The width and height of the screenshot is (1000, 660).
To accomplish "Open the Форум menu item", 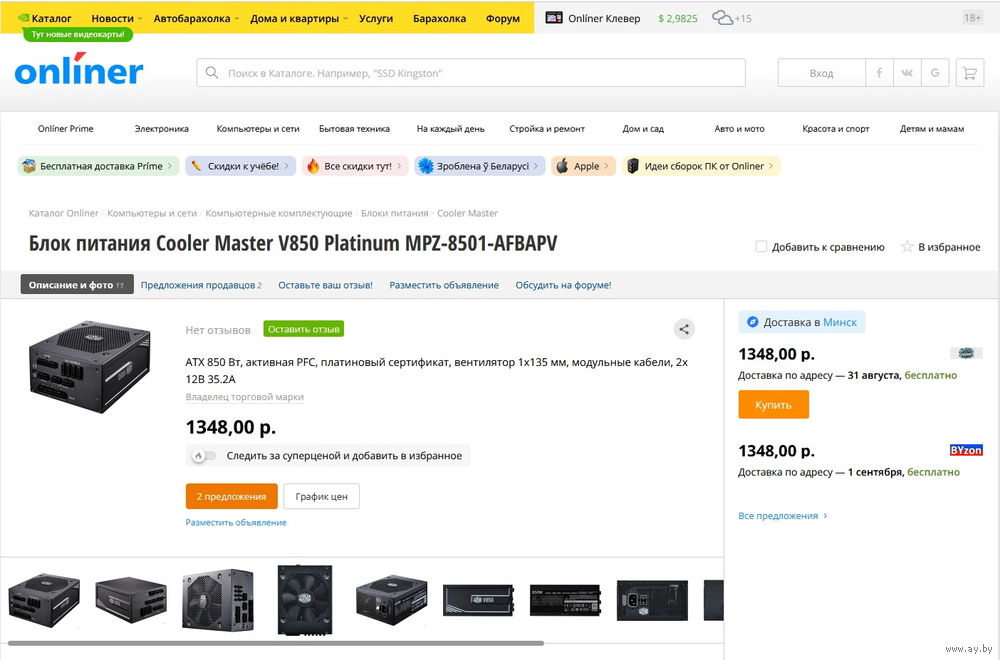I will [503, 18].
